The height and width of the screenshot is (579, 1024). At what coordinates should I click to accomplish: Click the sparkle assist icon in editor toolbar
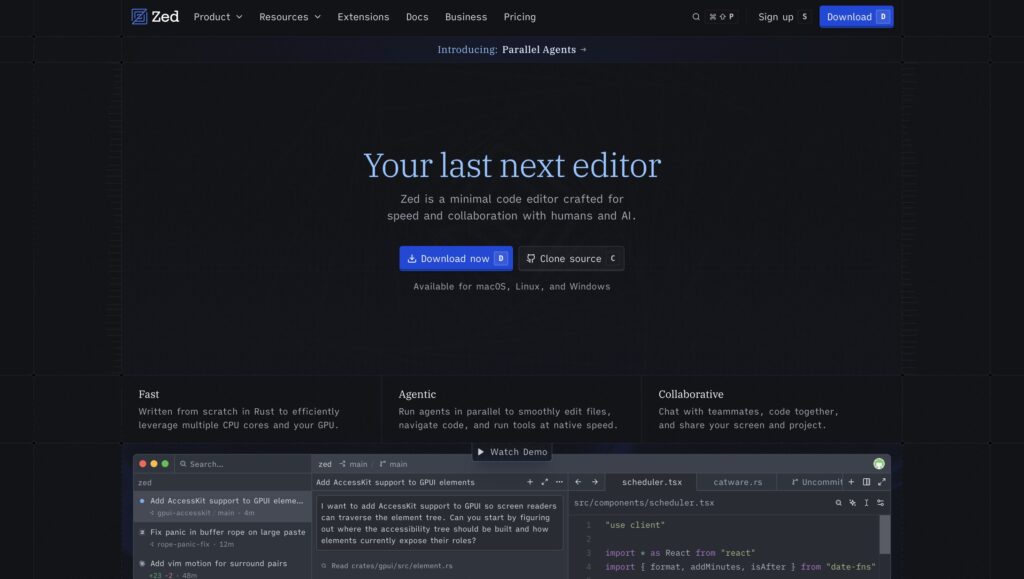[852, 503]
